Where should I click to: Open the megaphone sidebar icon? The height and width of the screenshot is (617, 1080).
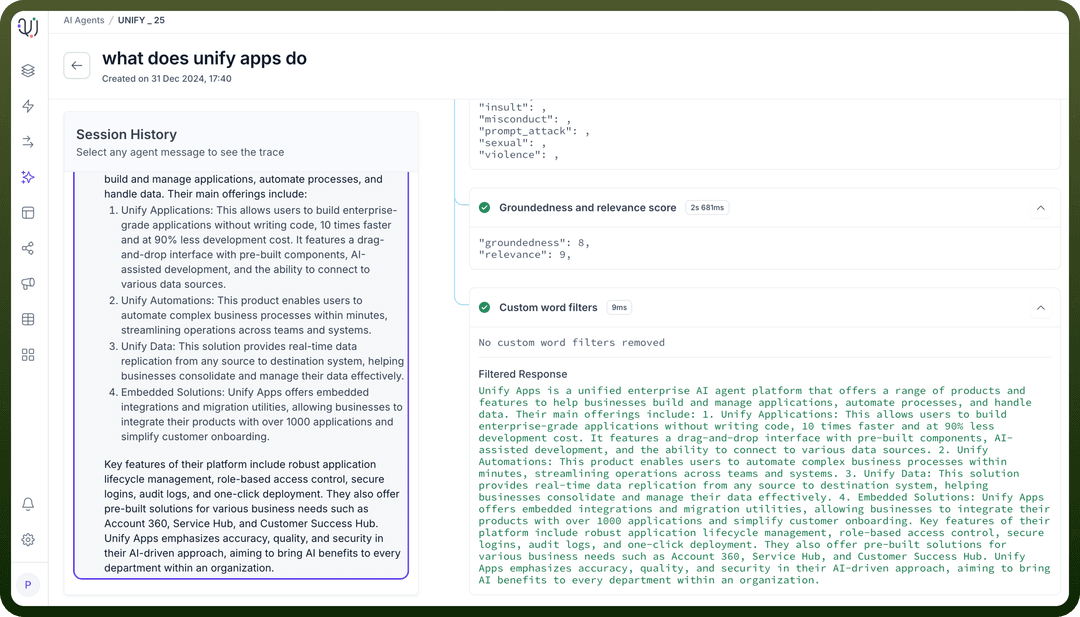pyautogui.click(x=28, y=284)
